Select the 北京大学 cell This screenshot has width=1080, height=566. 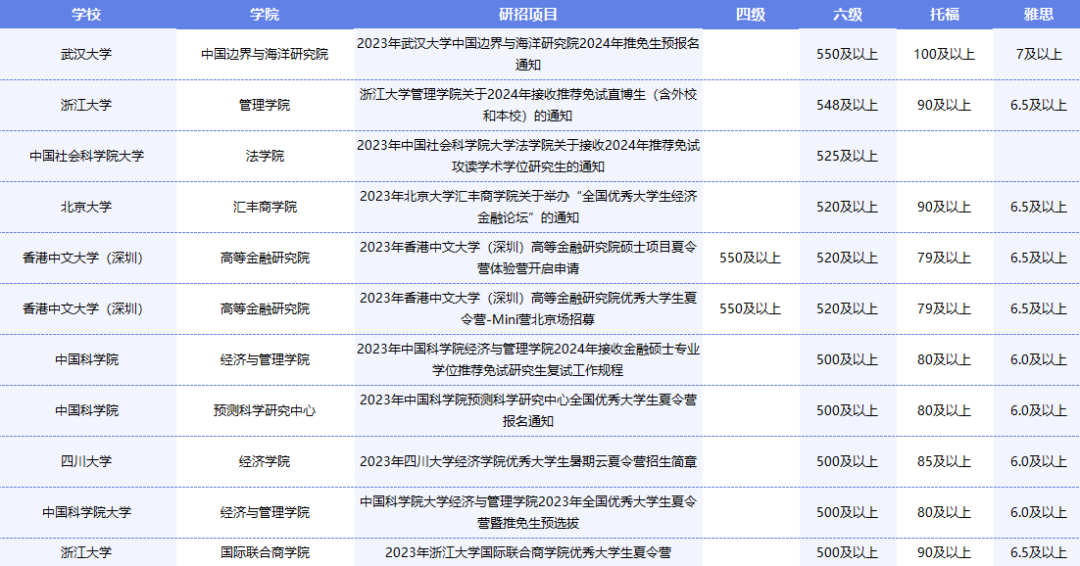(x=86, y=207)
